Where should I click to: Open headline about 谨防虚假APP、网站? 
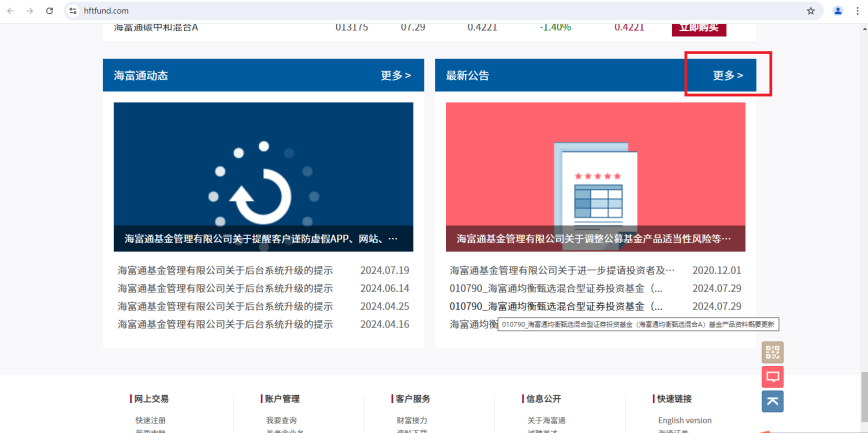pyautogui.click(x=261, y=239)
